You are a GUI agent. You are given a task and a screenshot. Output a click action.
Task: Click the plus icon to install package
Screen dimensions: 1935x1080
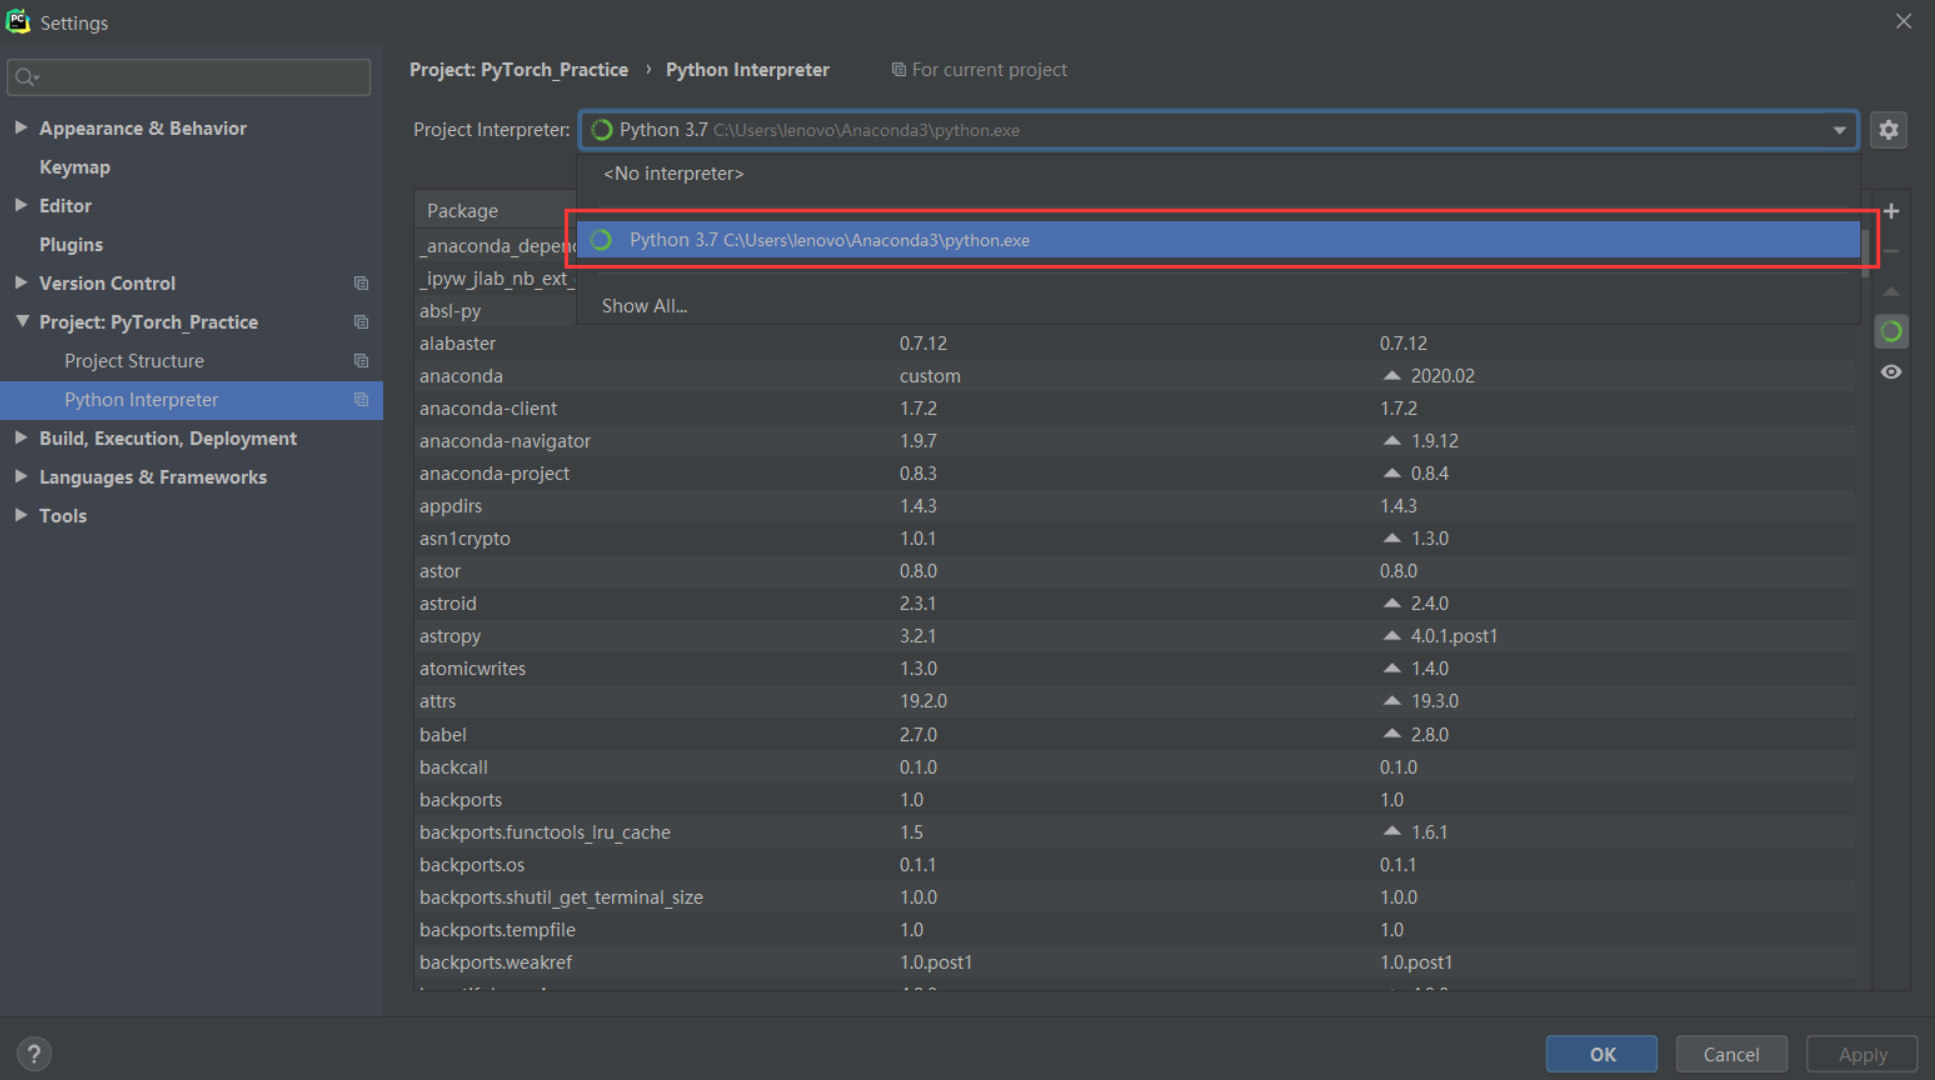(1891, 211)
